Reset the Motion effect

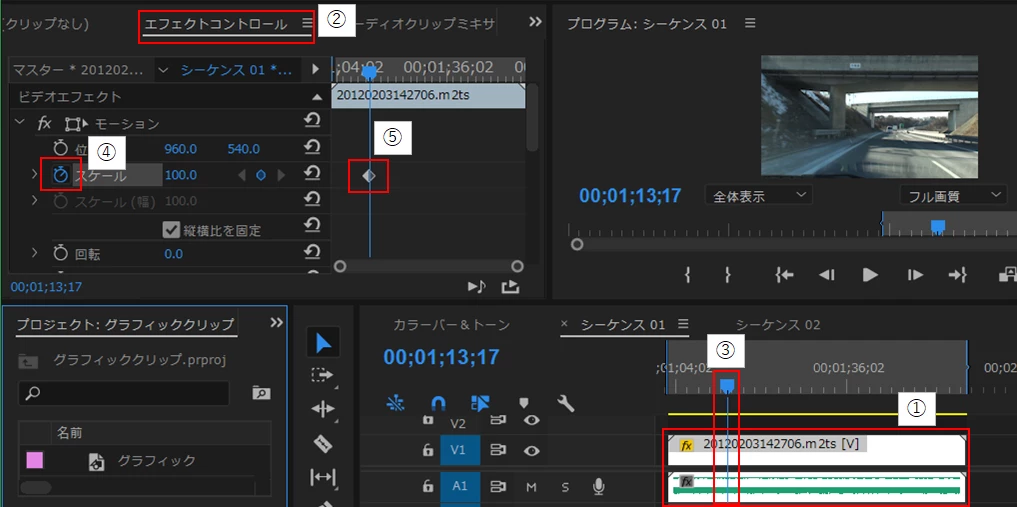coord(312,123)
